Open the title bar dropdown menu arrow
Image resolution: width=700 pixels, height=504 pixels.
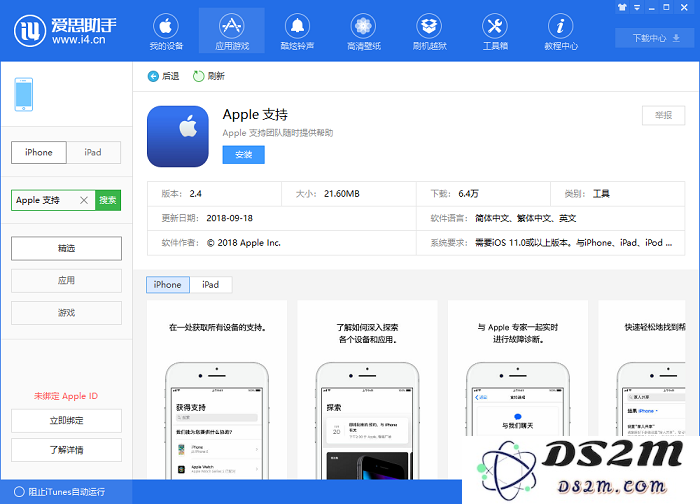click(637, 7)
